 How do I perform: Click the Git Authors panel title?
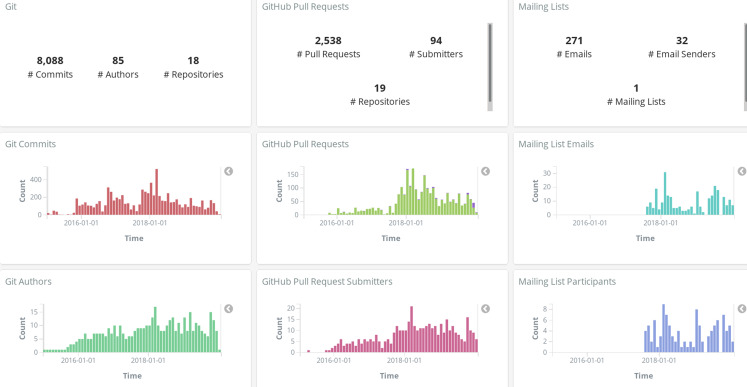click(28, 282)
